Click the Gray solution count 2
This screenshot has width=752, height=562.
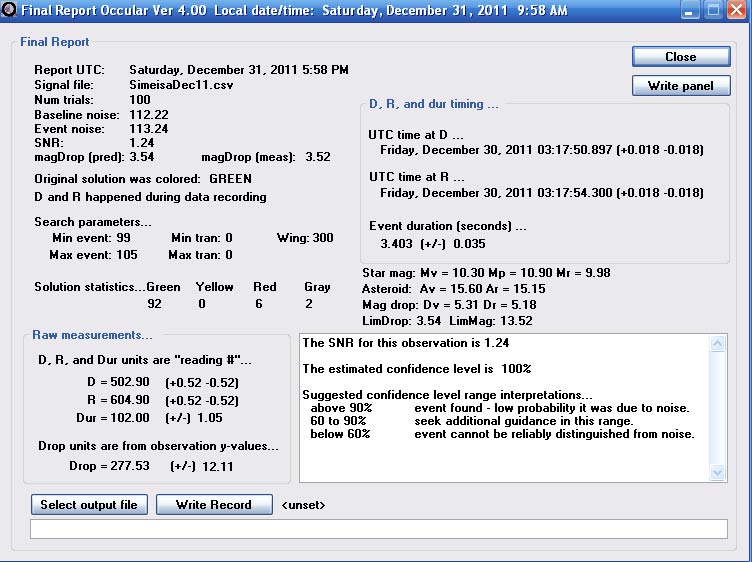tap(309, 304)
